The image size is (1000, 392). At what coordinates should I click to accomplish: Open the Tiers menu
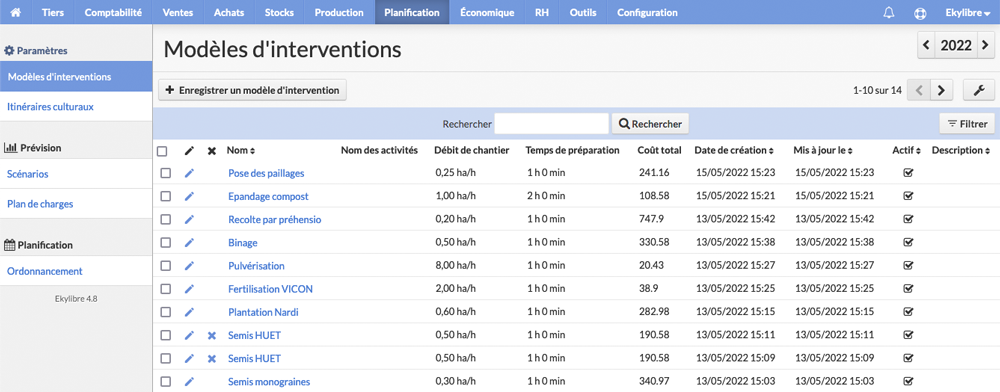tap(53, 12)
